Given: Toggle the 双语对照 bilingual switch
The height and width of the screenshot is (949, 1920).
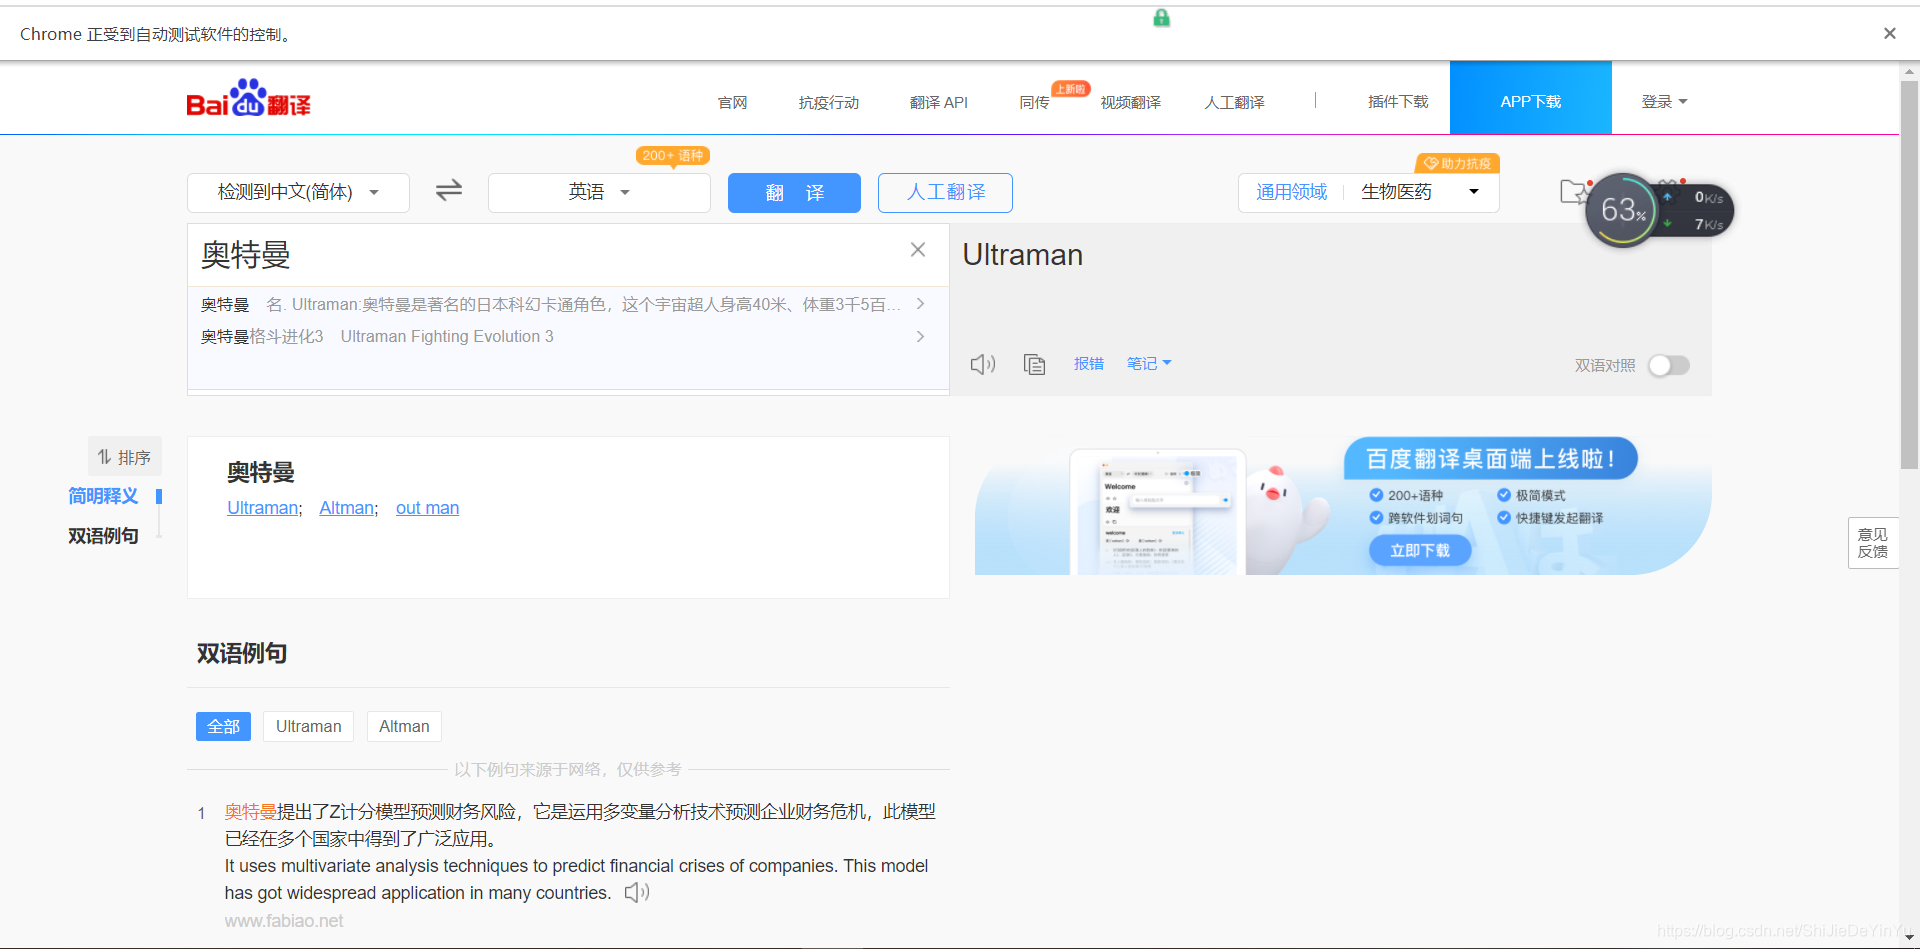Looking at the screenshot, I should pos(1668,365).
